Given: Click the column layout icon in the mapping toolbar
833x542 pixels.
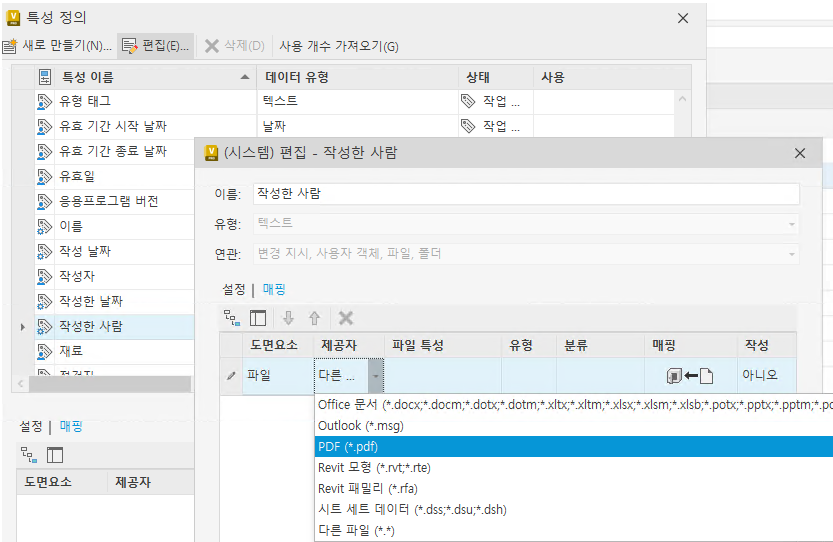Looking at the screenshot, I should pyautogui.click(x=258, y=318).
